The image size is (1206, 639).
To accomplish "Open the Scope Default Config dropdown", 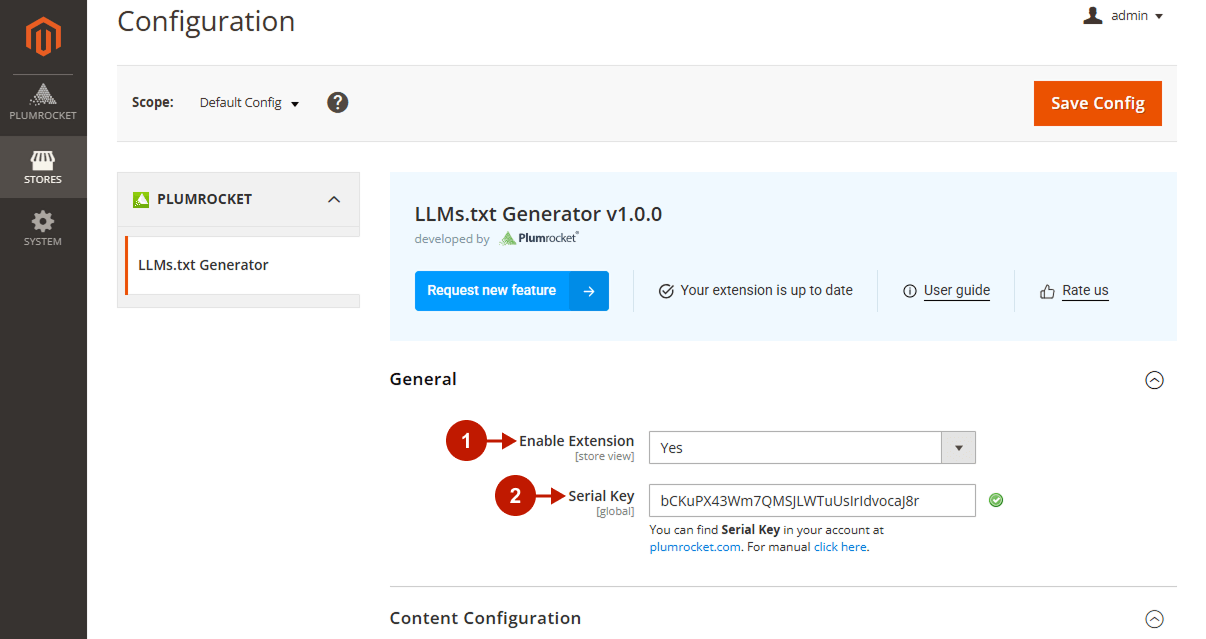I will click(x=248, y=102).
